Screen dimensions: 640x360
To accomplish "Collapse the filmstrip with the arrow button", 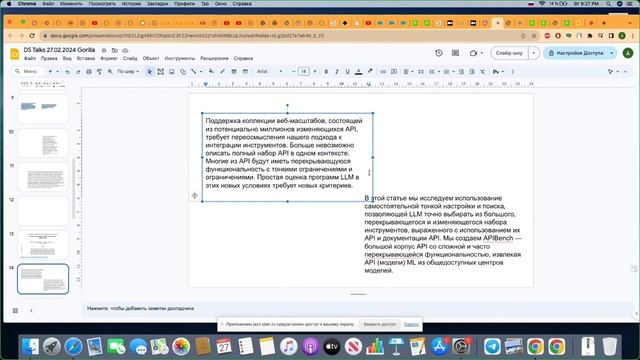I will (x=31, y=311).
